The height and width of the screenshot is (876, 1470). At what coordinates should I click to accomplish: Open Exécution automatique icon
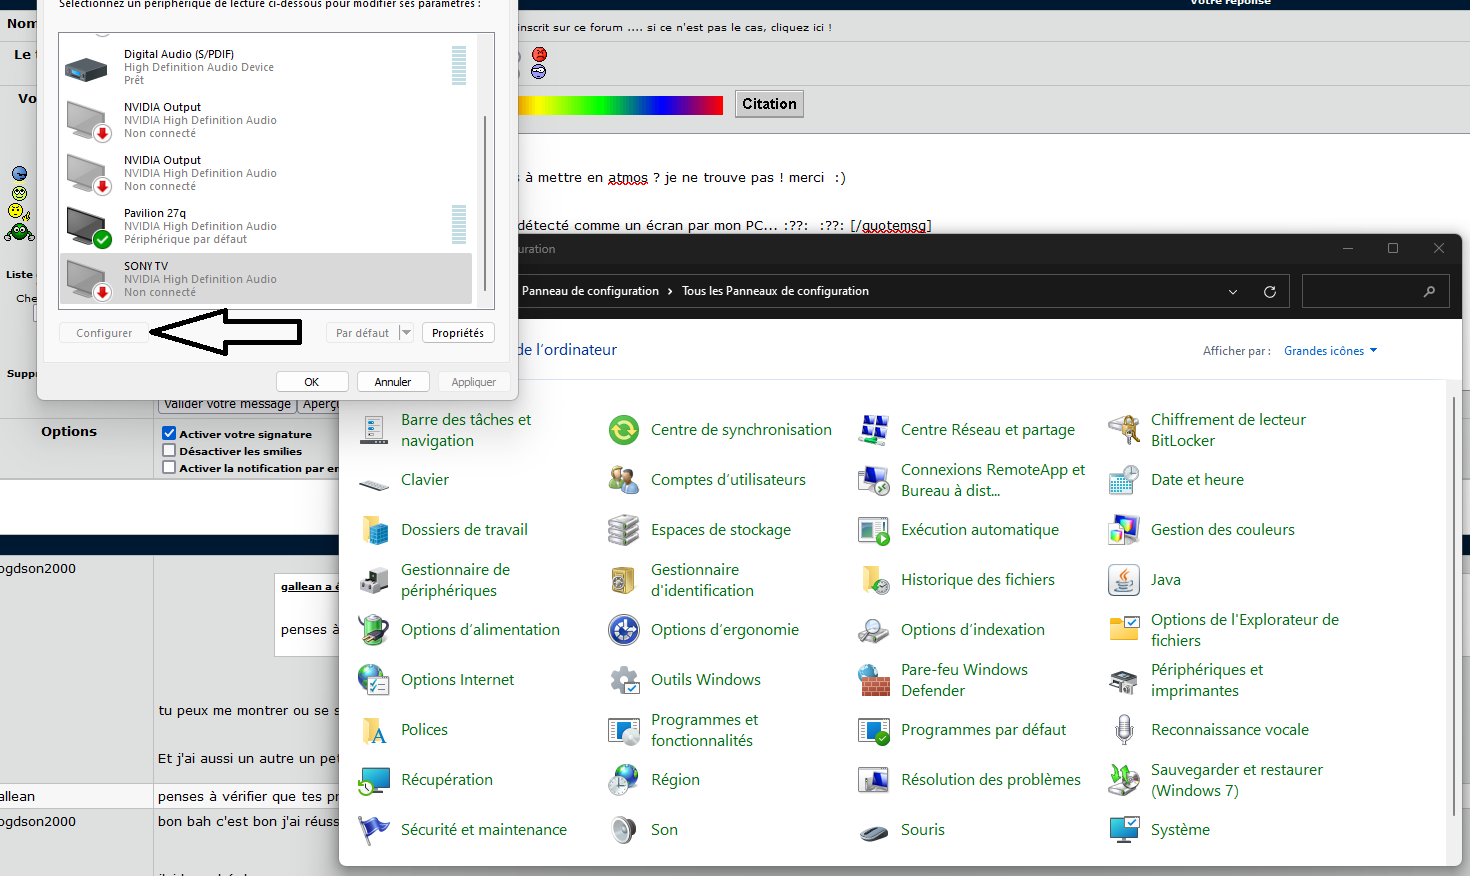coord(874,530)
